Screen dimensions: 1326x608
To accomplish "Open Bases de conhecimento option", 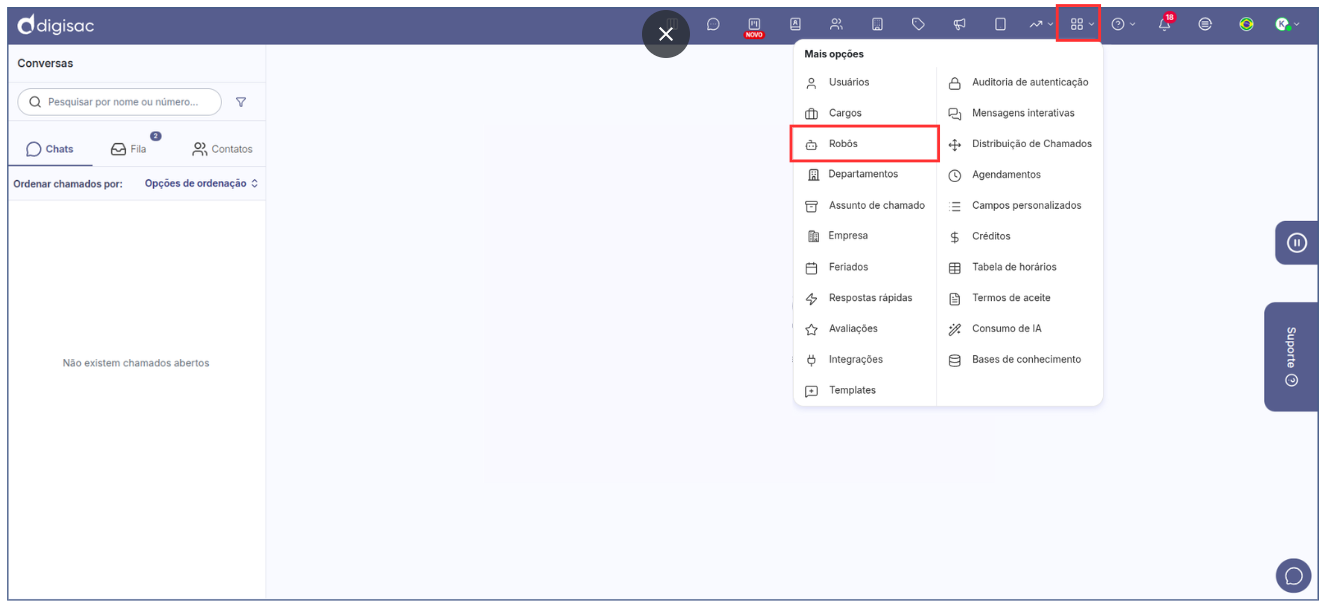I will (x=1026, y=360).
